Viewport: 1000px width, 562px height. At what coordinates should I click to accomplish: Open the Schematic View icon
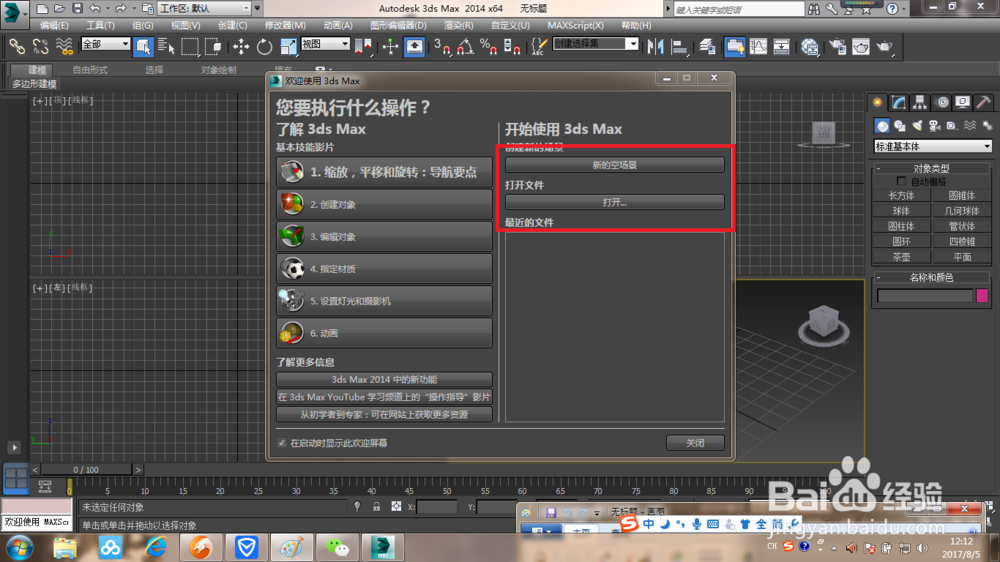(782, 47)
